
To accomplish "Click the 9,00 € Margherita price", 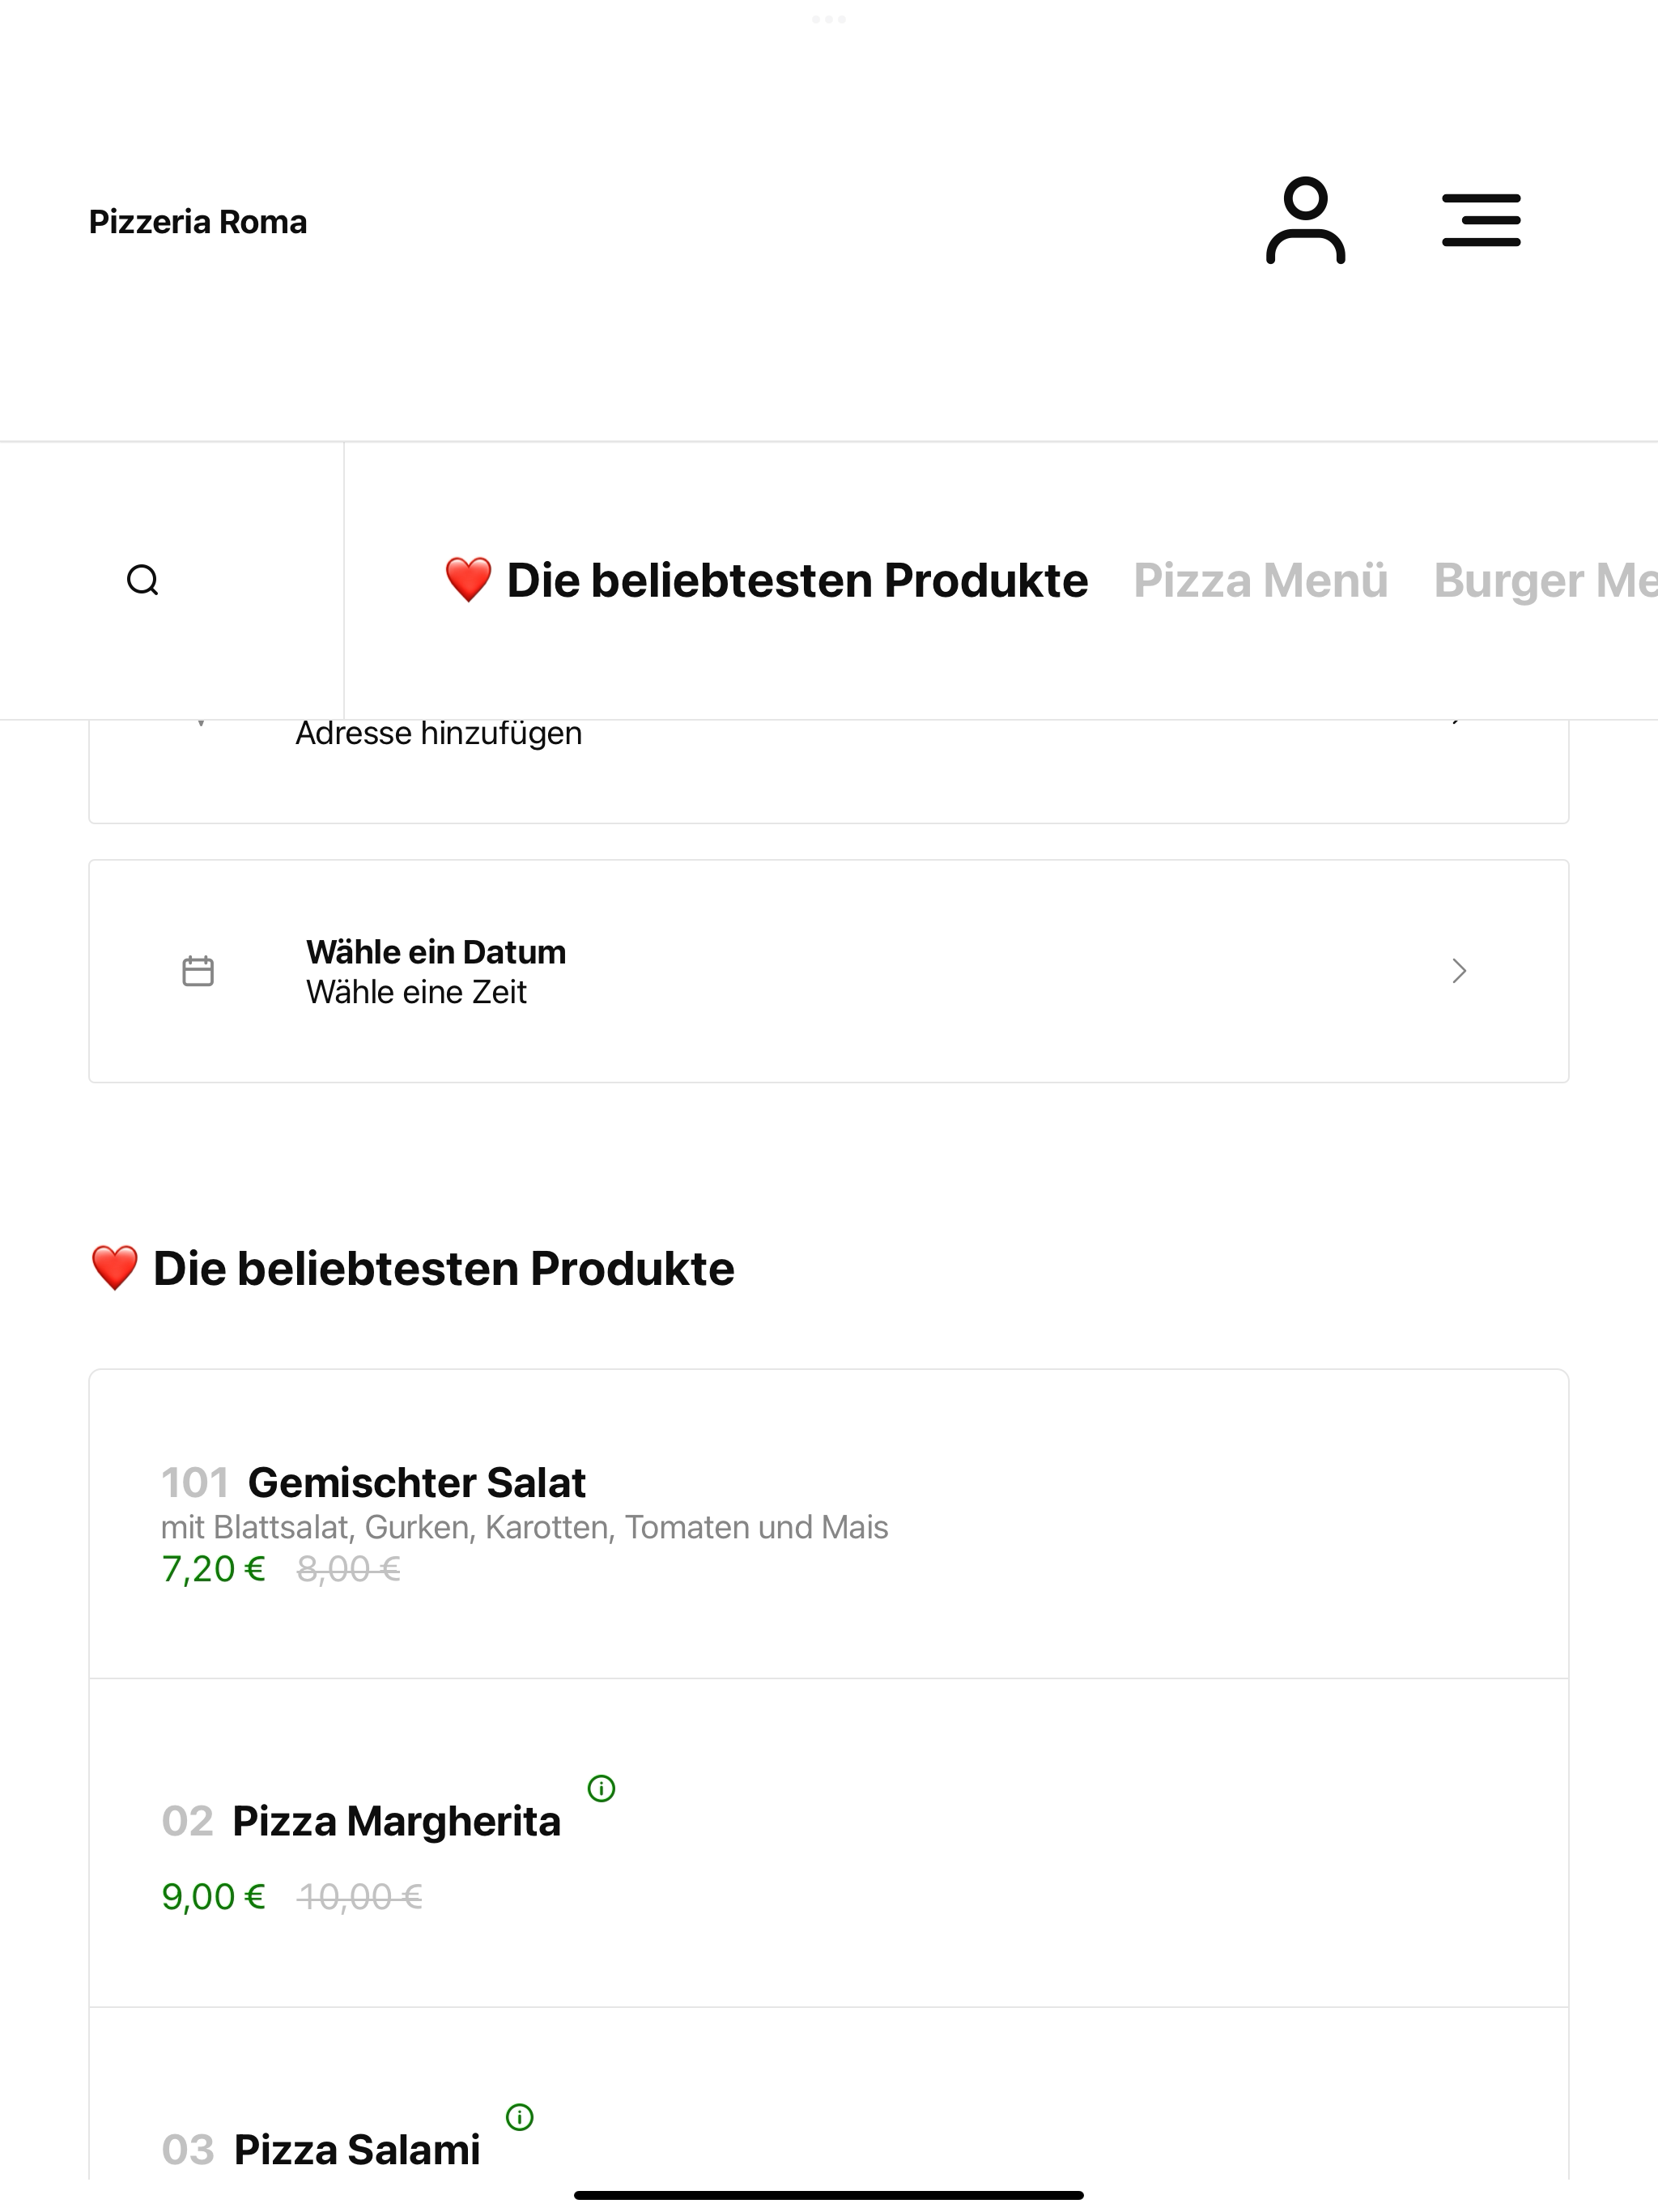I will pos(214,1897).
